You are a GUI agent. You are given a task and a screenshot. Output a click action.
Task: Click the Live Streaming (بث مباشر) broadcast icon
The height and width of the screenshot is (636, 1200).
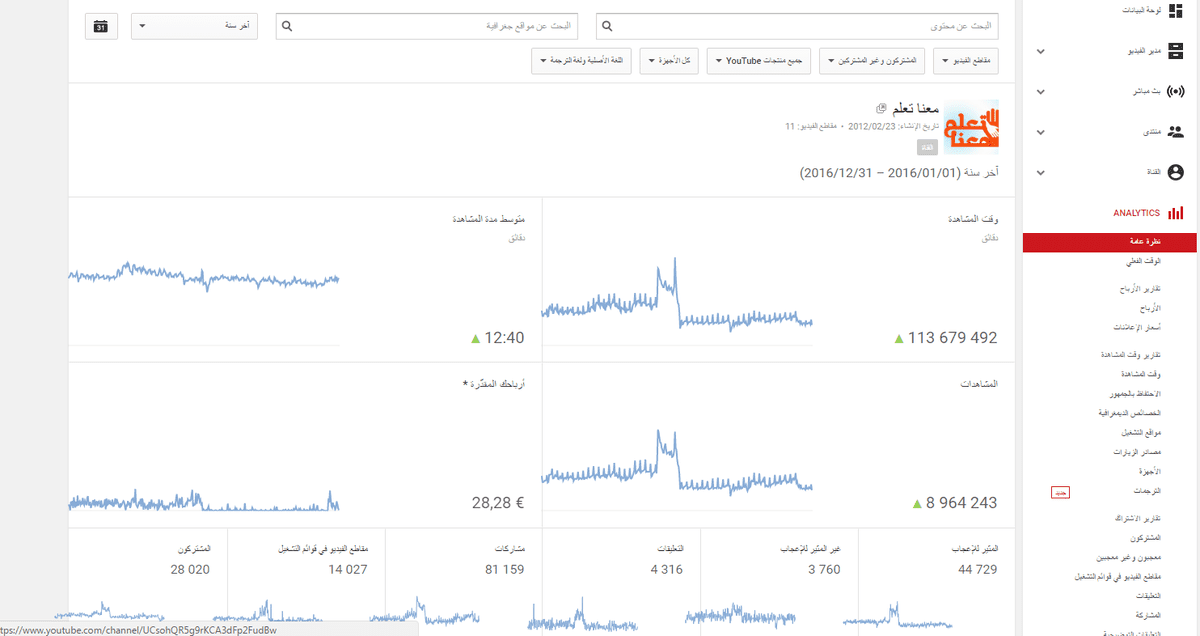[x=1176, y=91]
